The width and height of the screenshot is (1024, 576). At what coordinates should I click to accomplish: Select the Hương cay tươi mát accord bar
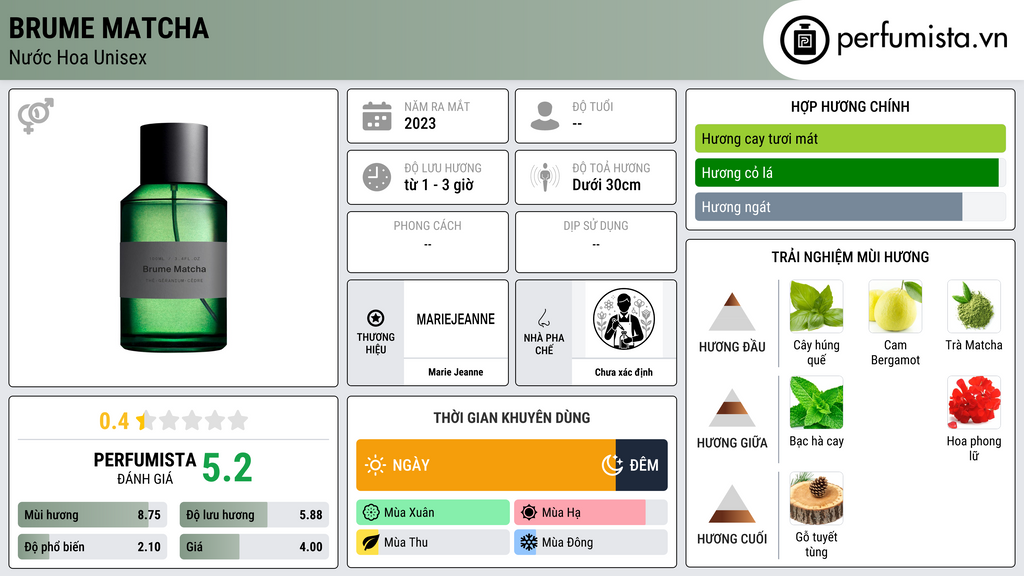(x=850, y=138)
